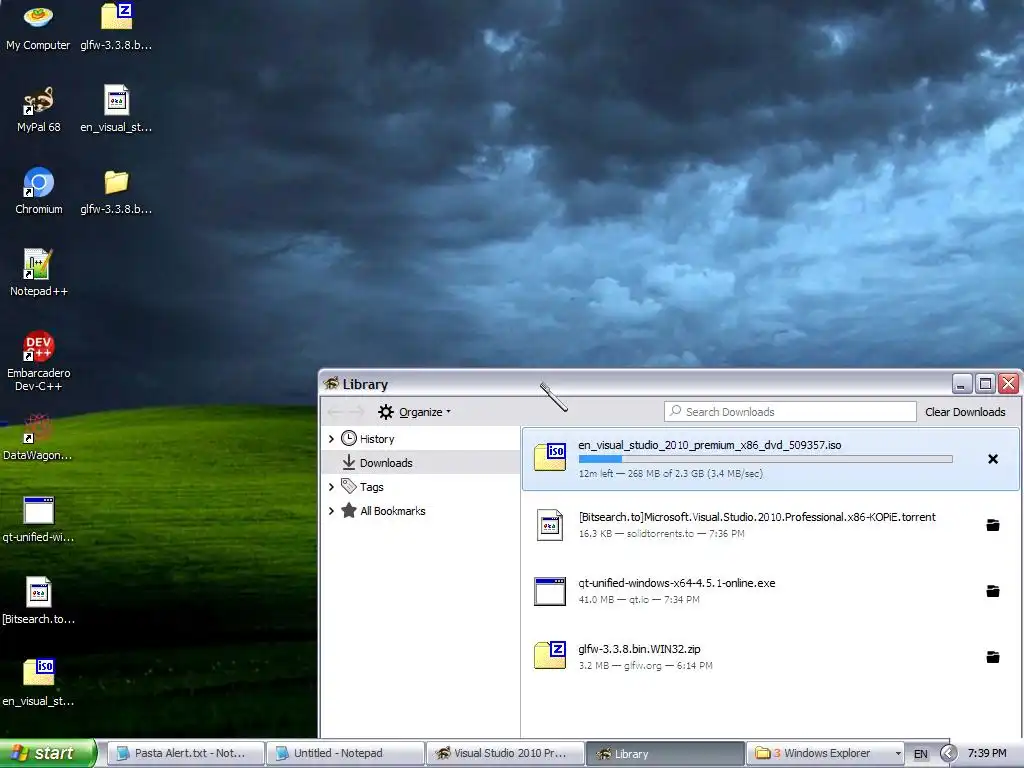Image resolution: width=1024 pixels, height=768 pixels.
Task: Select en_visual_st... file icon beside MyPal 68
Action: tap(116, 109)
